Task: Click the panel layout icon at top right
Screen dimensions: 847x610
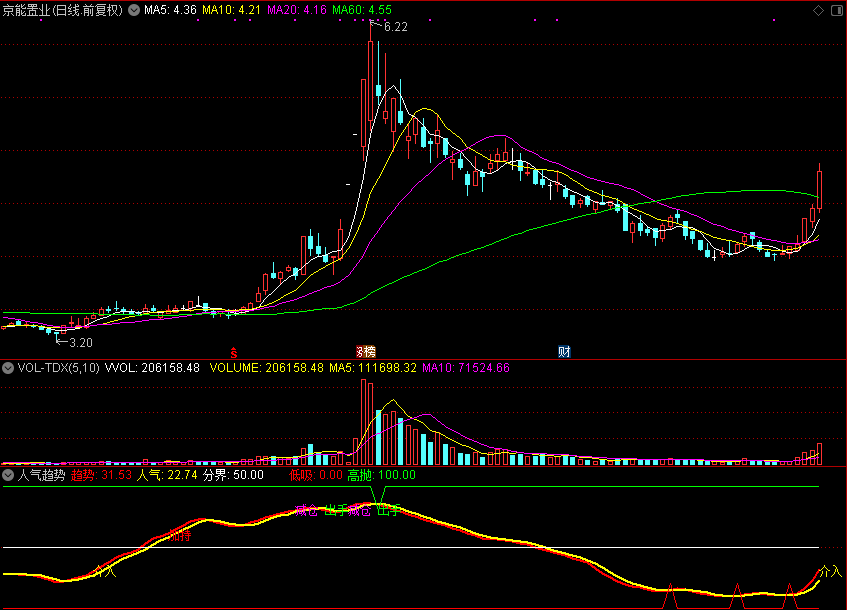Action: [837, 10]
